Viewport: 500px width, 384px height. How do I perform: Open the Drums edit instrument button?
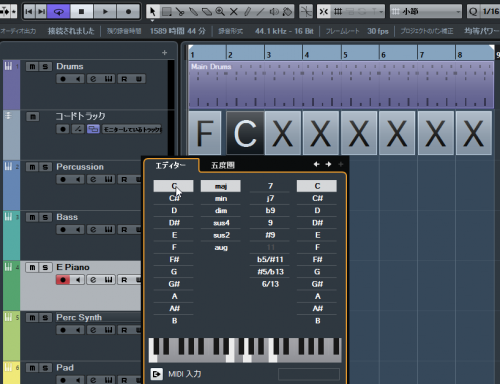tap(108, 79)
